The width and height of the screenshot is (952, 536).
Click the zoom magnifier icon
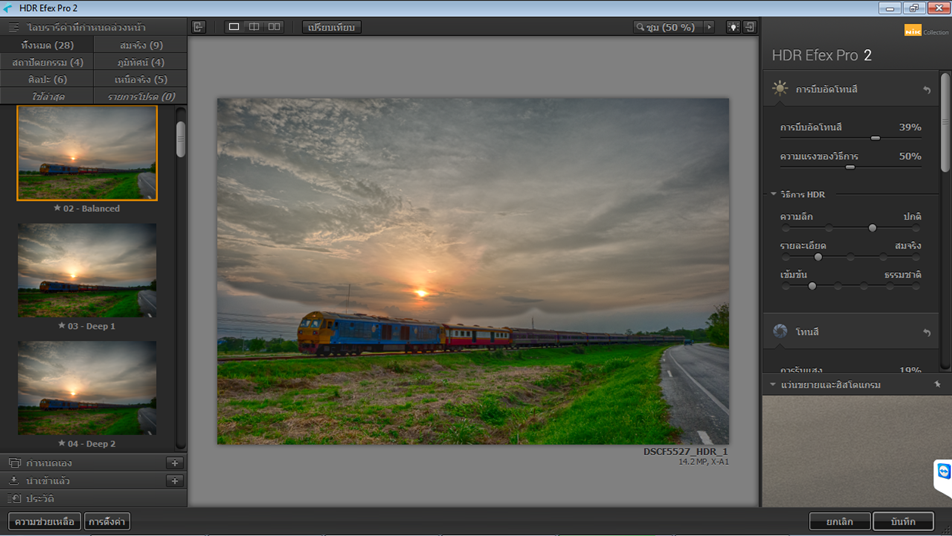point(640,27)
